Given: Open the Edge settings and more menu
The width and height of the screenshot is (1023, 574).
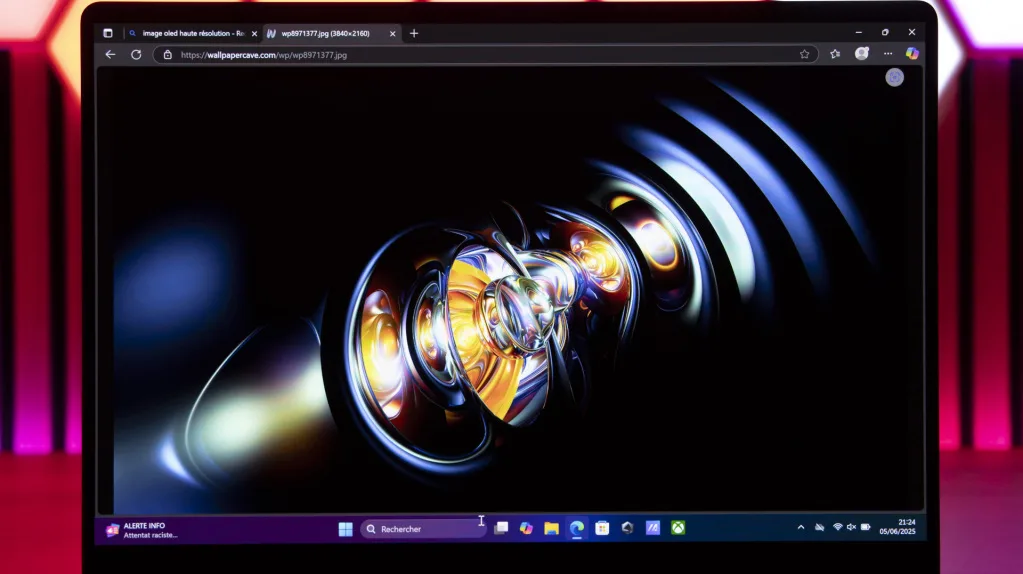Looking at the screenshot, I should 887,54.
